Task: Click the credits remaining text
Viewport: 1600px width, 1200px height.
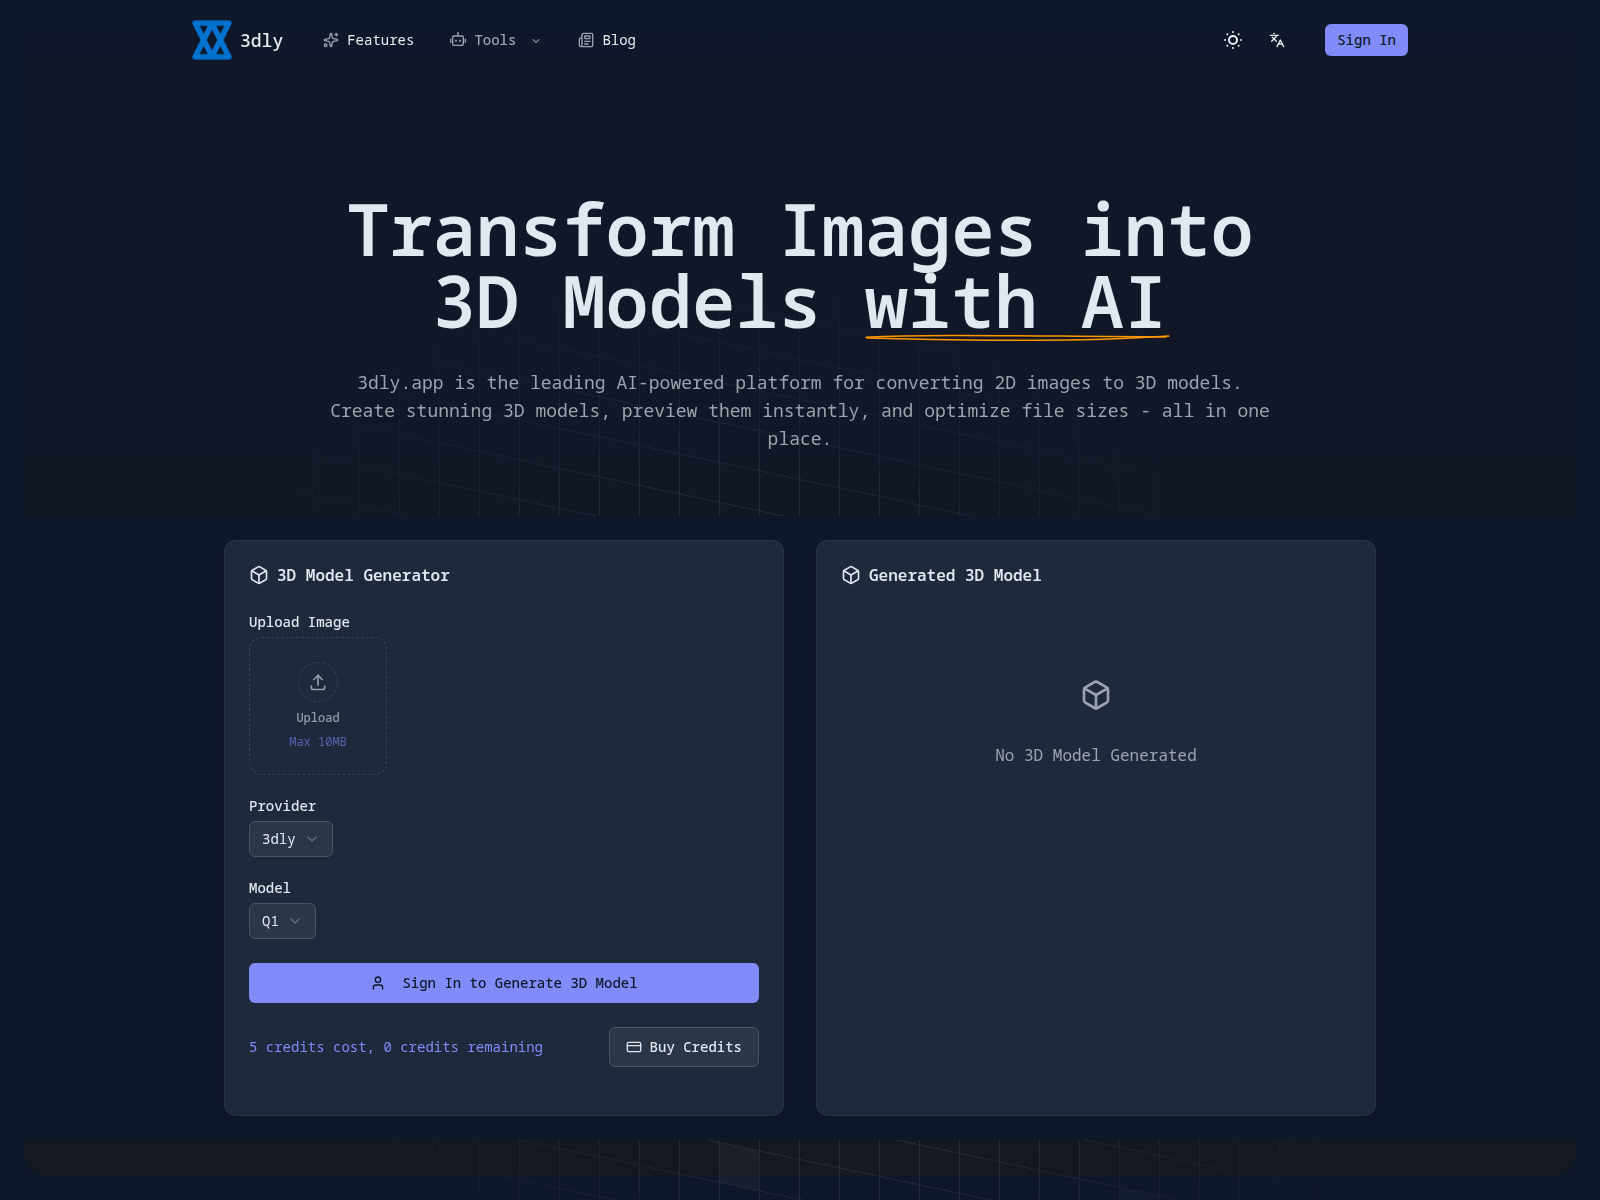Action: tap(396, 1047)
